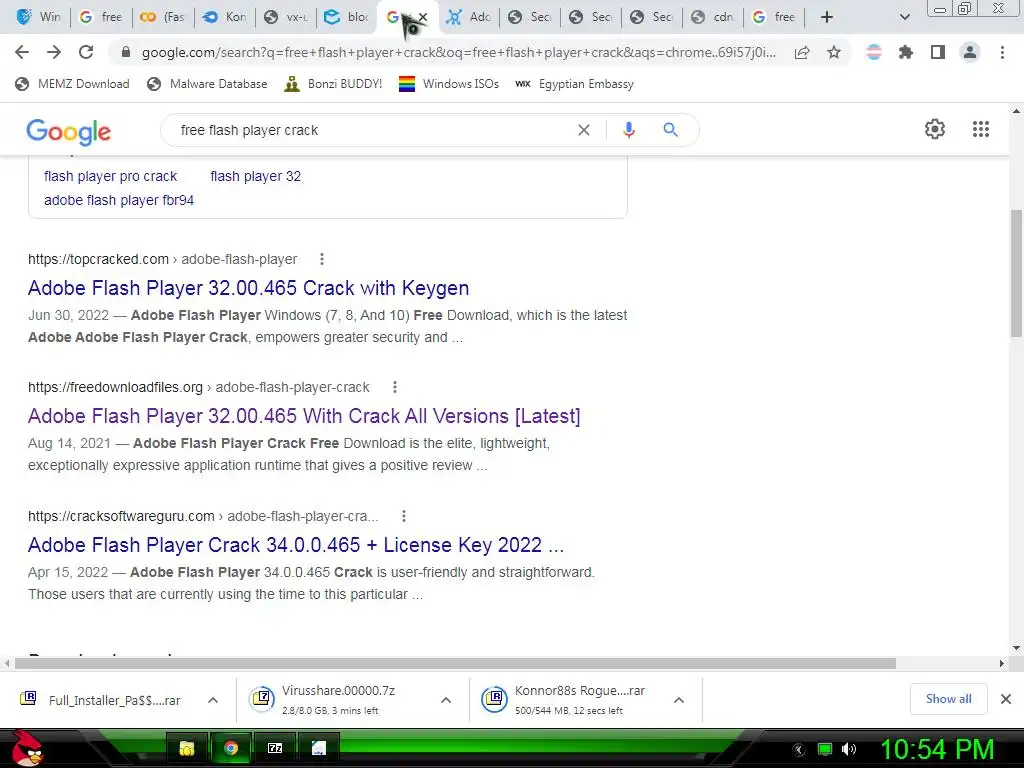Image resolution: width=1024 pixels, height=768 pixels.
Task: Open the Egyptian Embassy bookmark
Action: (574, 84)
